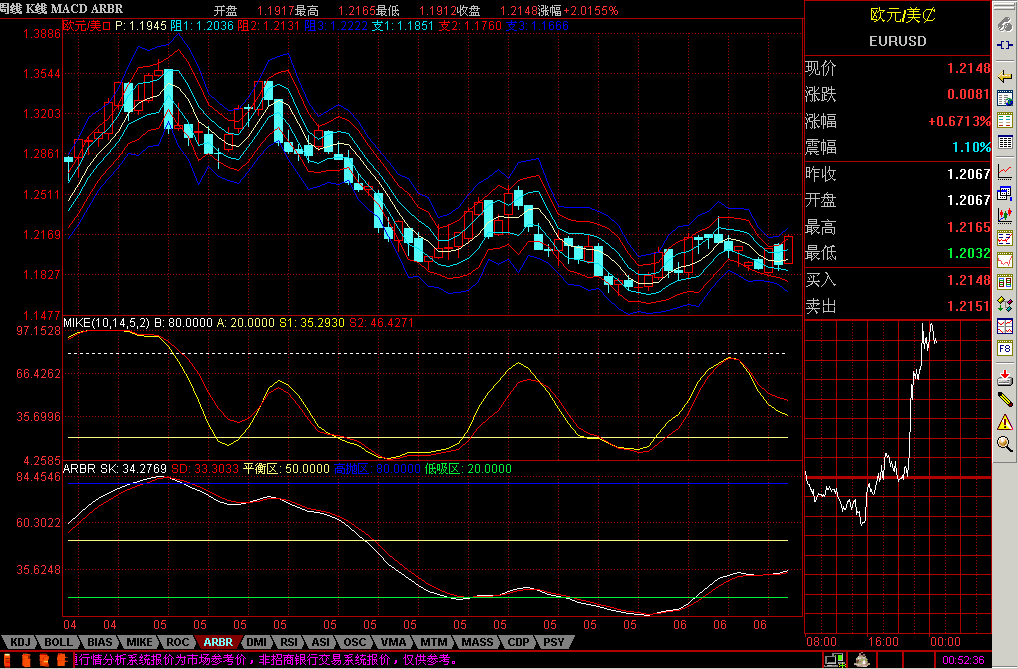Open the DMI indicator tab
This screenshot has width=1018, height=669.
click(256, 642)
